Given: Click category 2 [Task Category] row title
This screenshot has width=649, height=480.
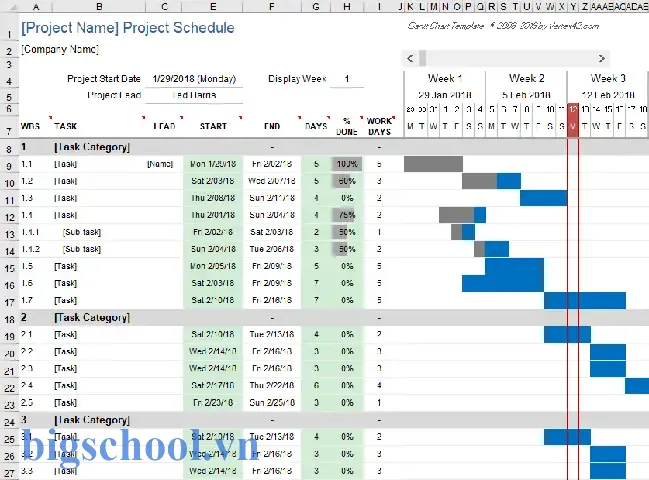Looking at the screenshot, I should 92,317.
